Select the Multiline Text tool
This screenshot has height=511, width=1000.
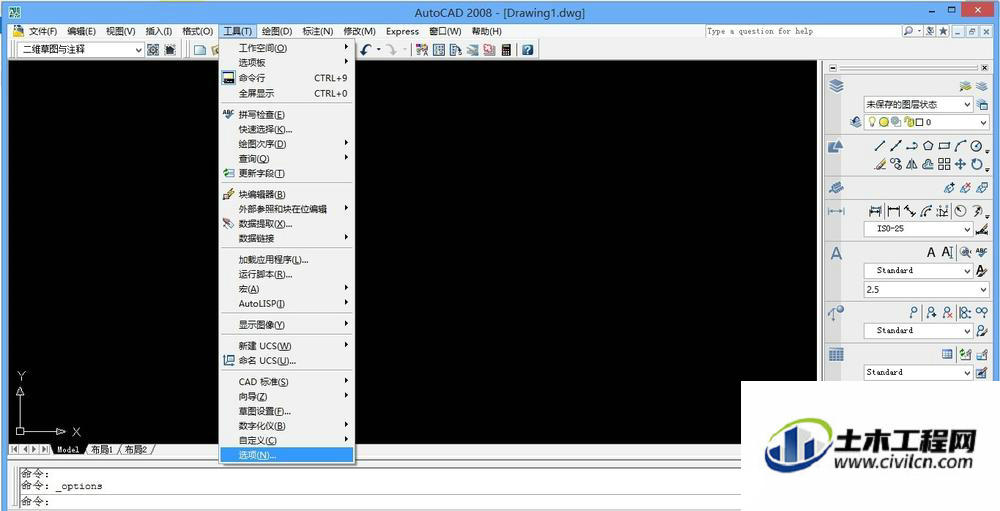(x=931, y=253)
